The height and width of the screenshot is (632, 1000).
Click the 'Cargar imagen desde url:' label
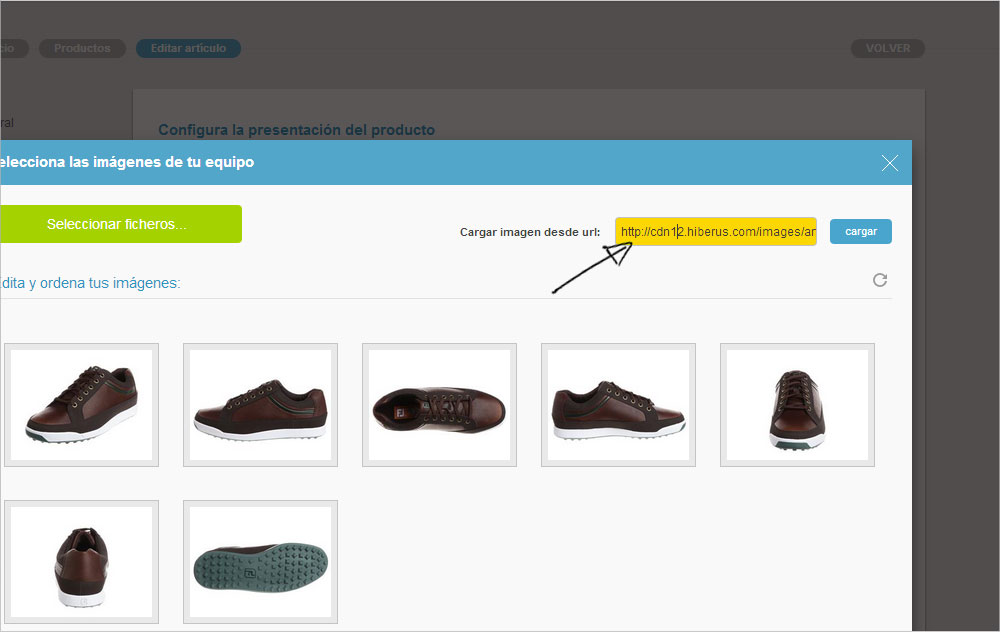pos(530,232)
